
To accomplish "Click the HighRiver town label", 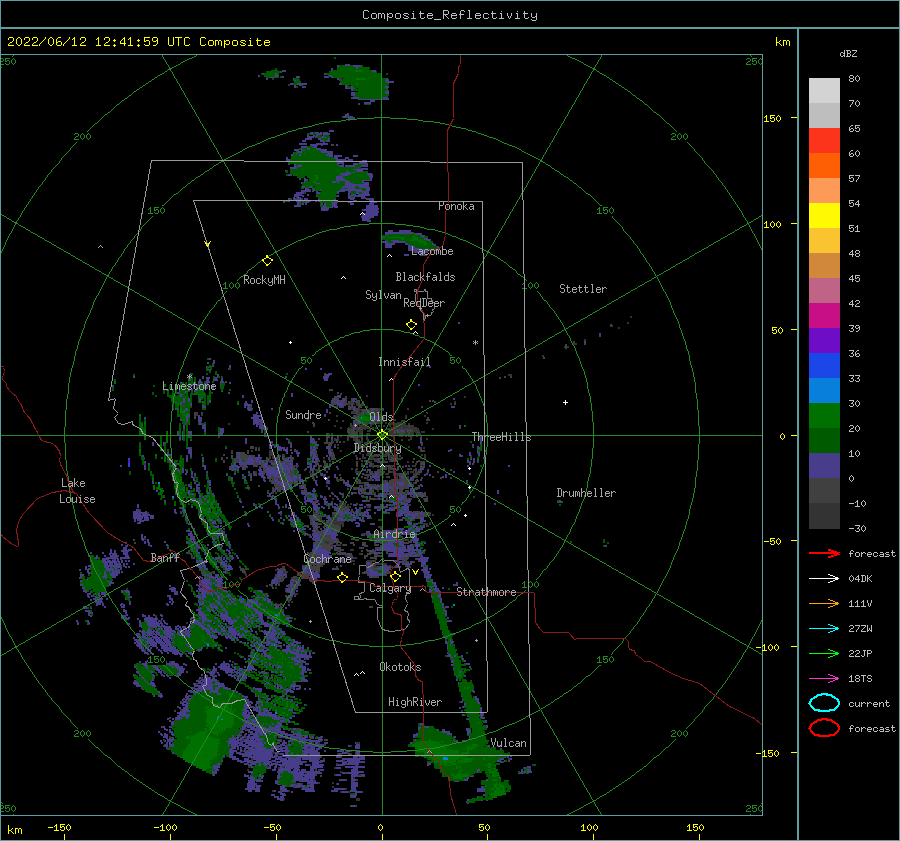I will [415, 702].
